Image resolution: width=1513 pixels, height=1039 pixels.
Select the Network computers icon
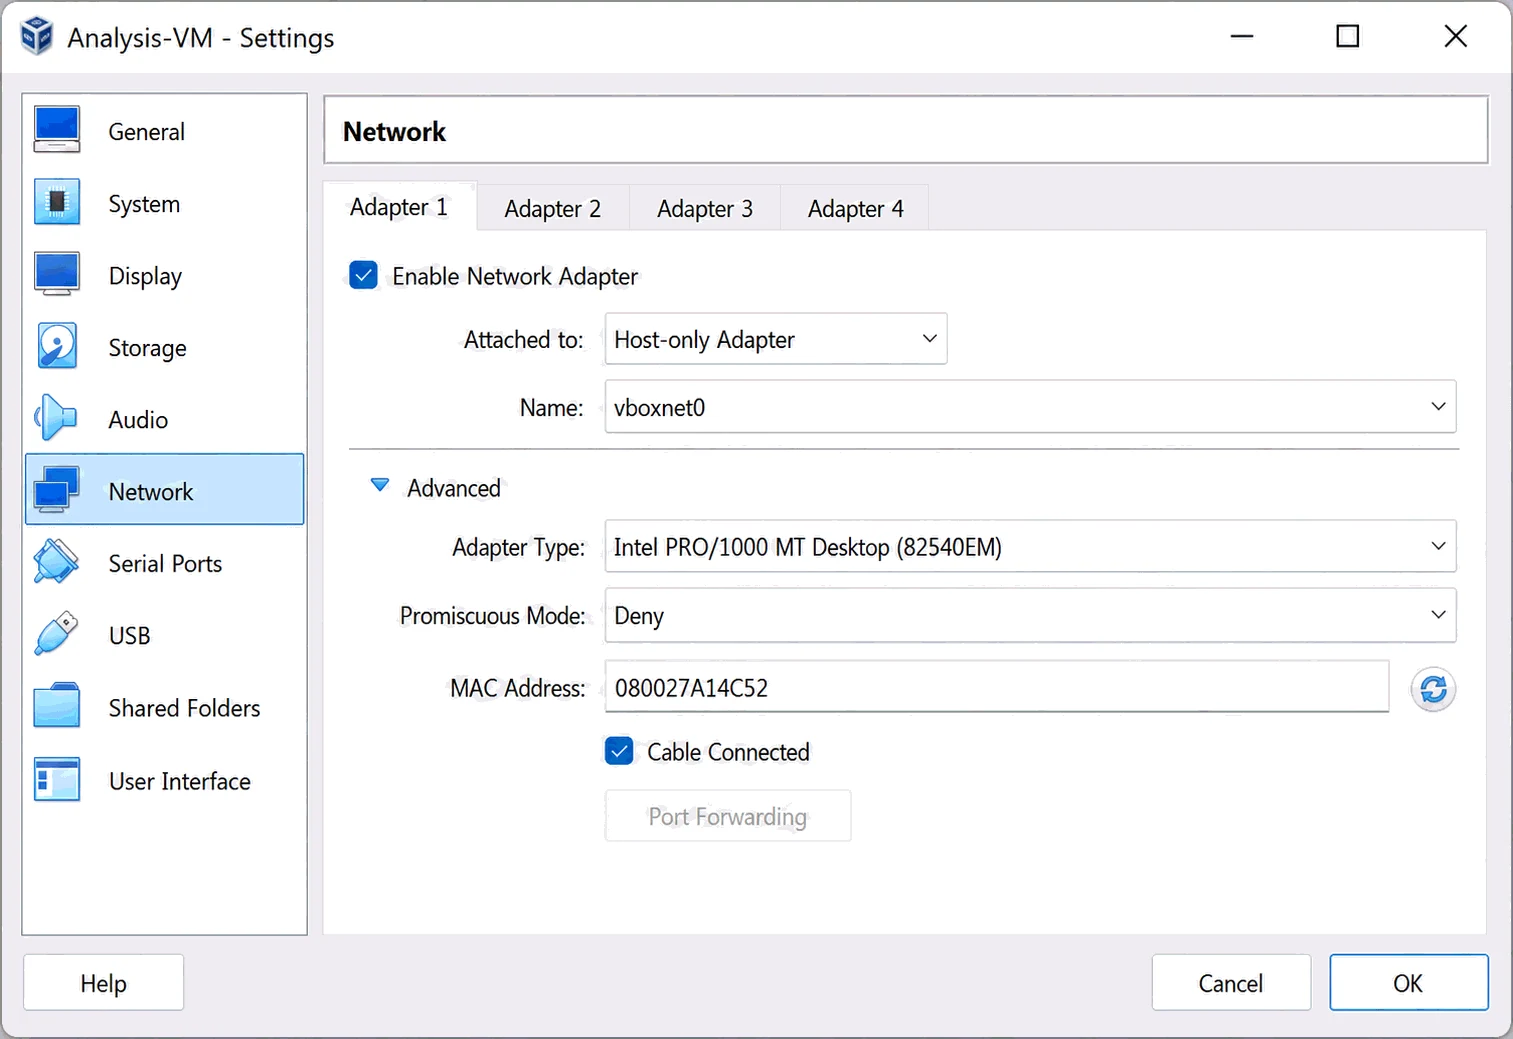click(57, 490)
